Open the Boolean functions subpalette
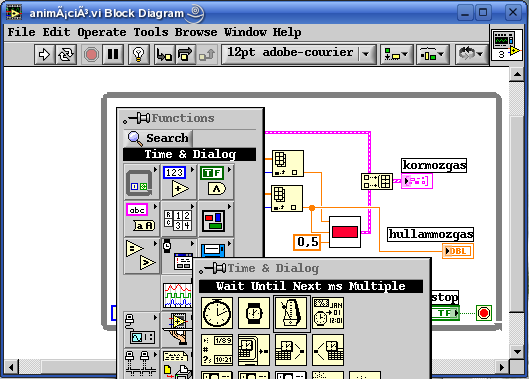Image resolution: width=529 pixels, height=379 pixels. tap(216, 182)
